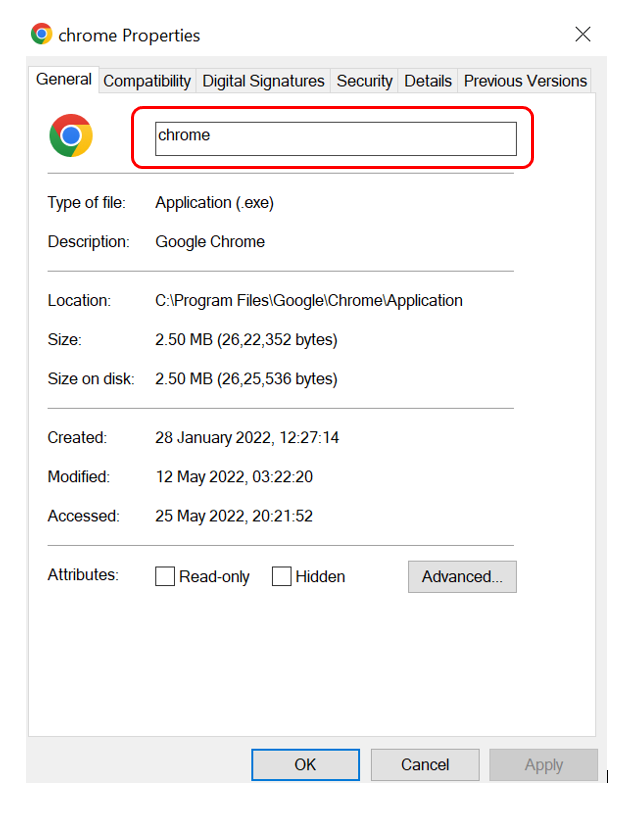The height and width of the screenshot is (813, 624).
Task: Click the Google Chrome description text
Action: tap(210, 242)
